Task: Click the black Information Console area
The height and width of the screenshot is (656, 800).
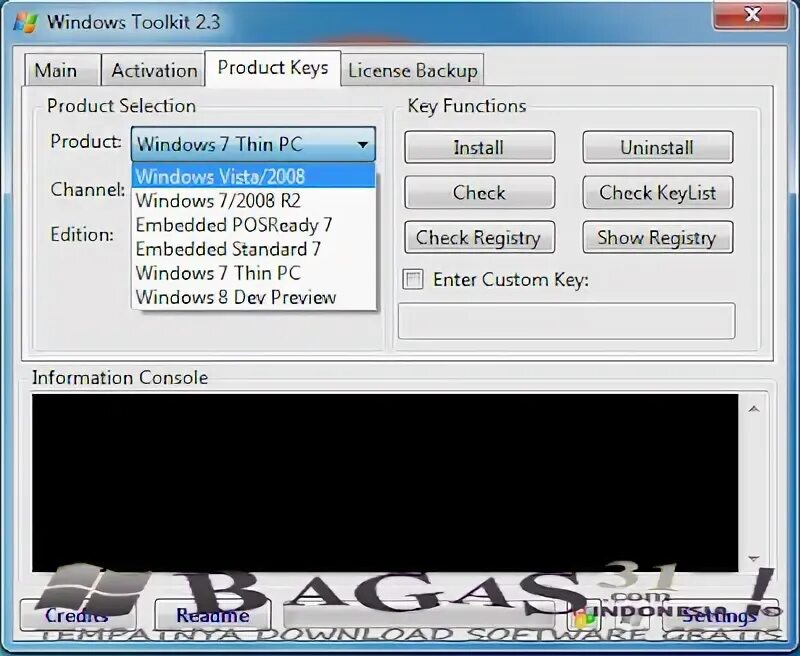Action: (x=385, y=483)
